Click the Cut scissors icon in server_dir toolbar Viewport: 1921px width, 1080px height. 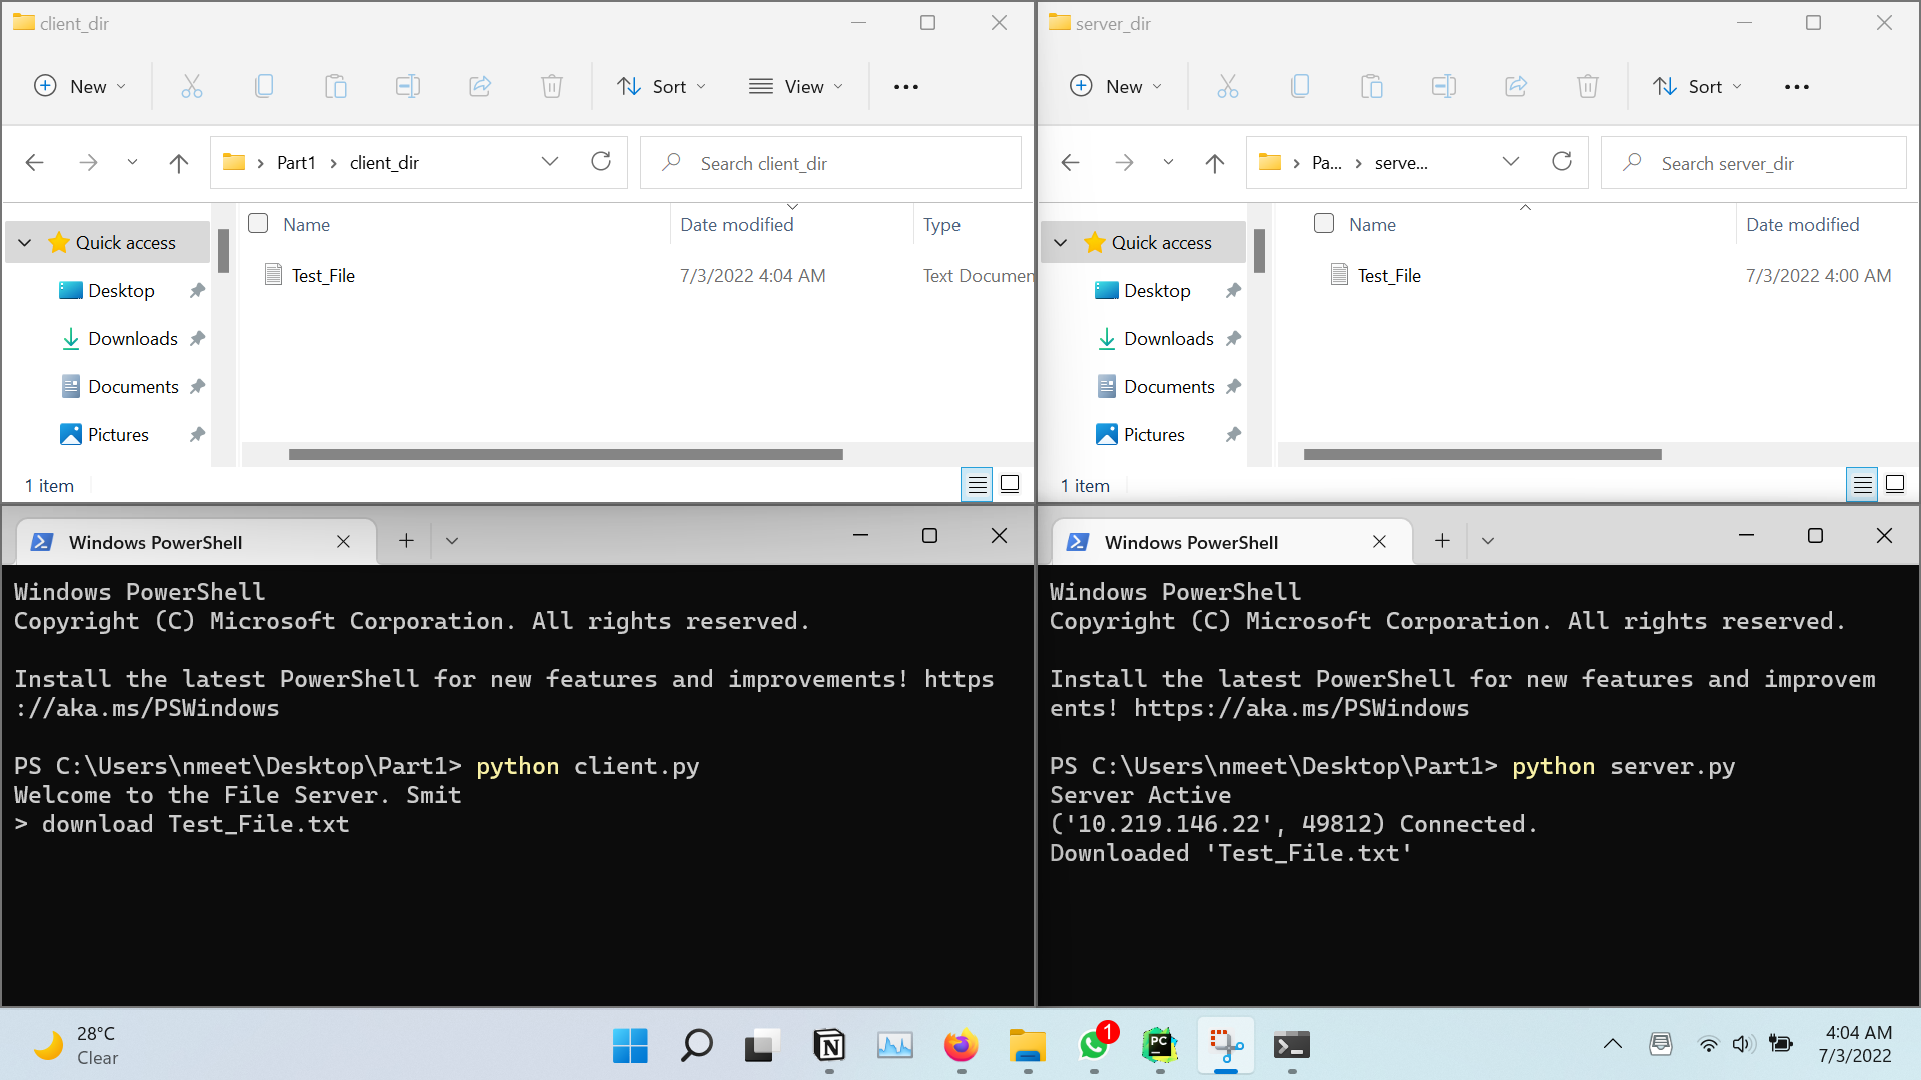click(1227, 87)
